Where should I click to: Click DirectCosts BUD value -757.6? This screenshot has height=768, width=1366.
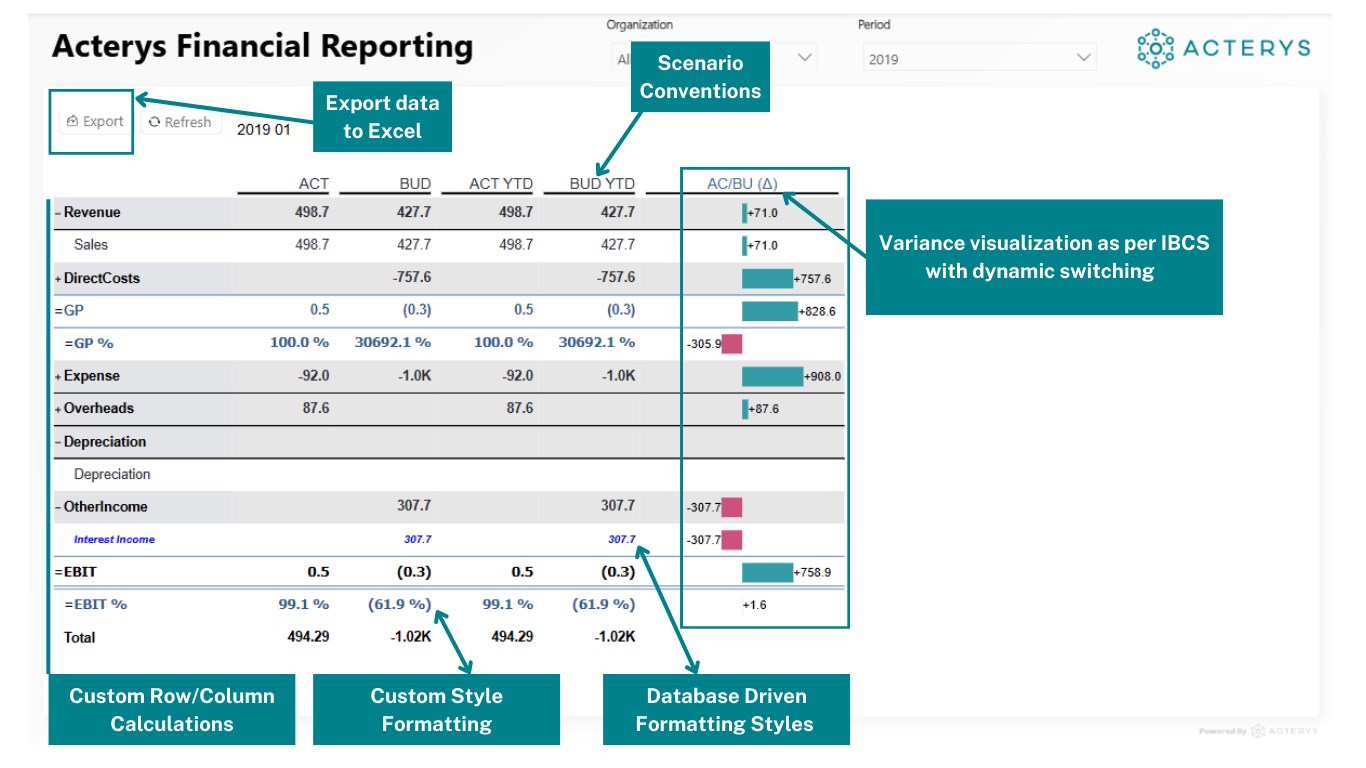click(411, 278)
